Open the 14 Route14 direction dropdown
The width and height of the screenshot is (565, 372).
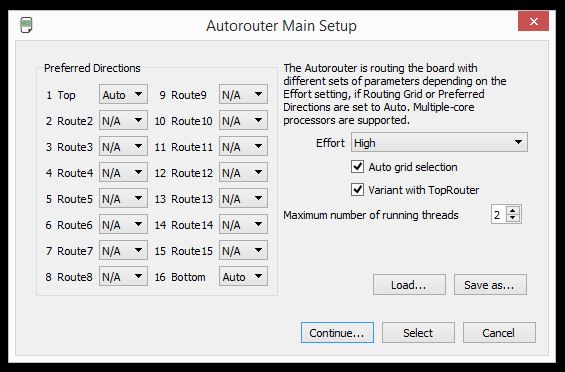click(243, 224)
